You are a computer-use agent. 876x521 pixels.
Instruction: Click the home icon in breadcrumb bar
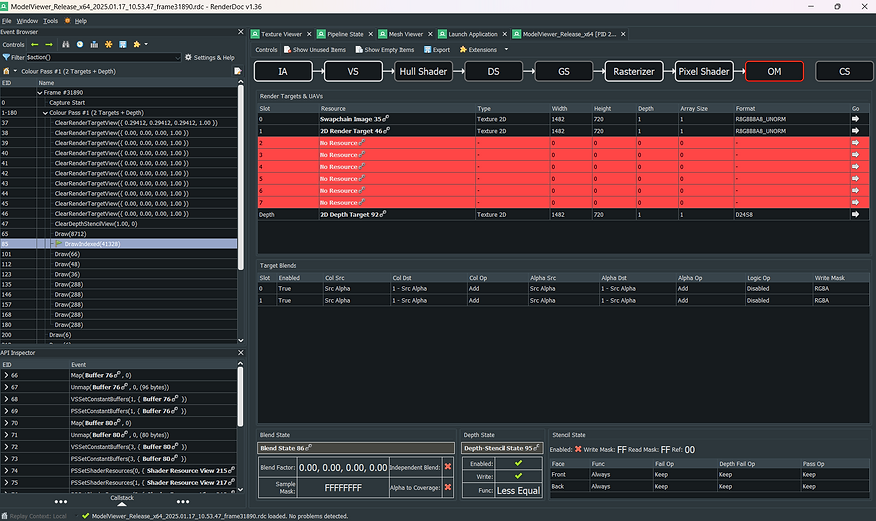(x=7, y=71)
